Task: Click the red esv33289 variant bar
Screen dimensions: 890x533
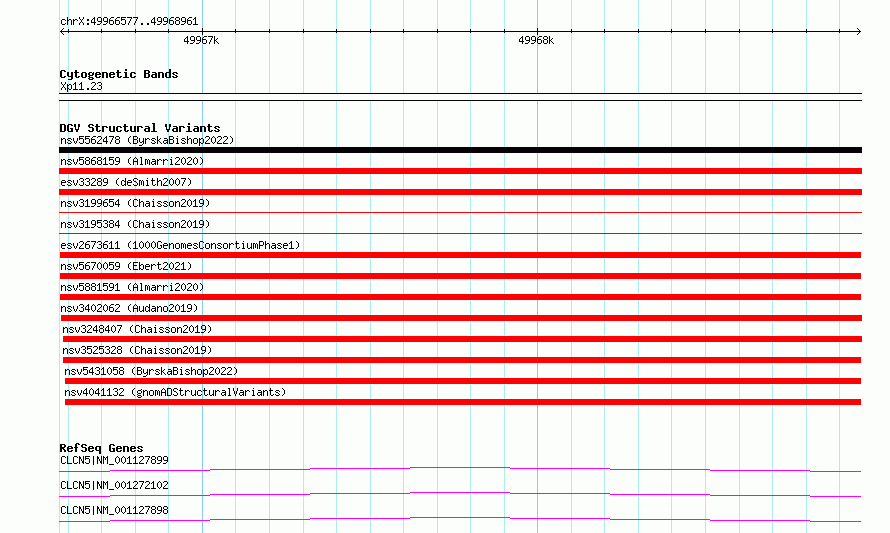Action: (x=460, y=192)
